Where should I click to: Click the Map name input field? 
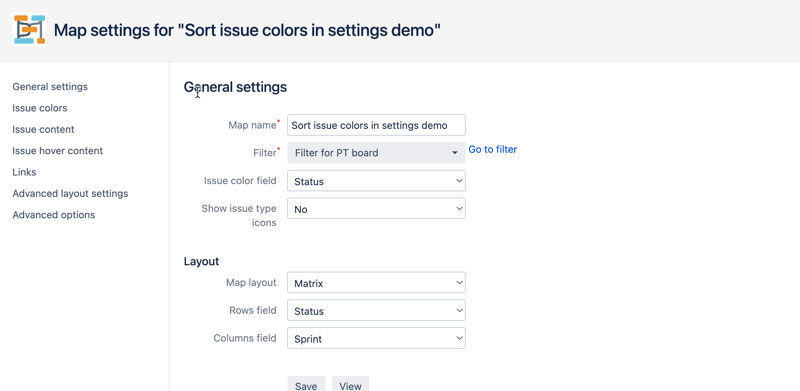pyautogui.click(x=376, y=125)
